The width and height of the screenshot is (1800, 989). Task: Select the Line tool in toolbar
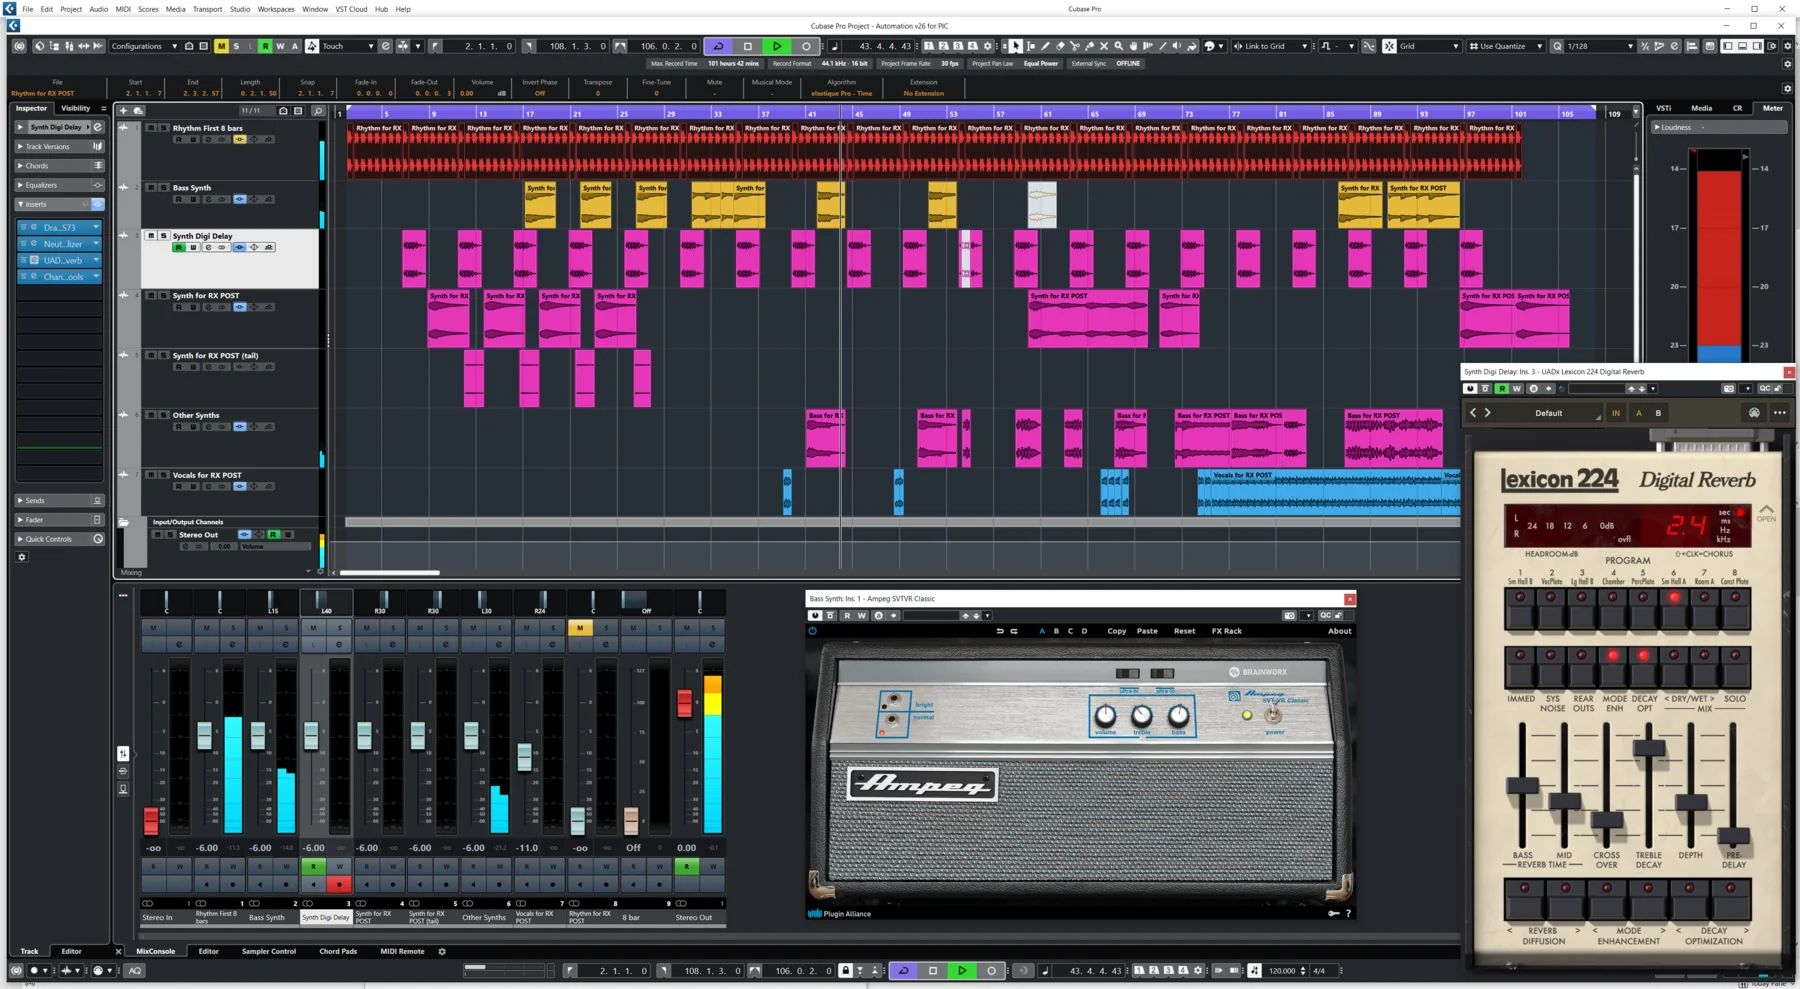point(1163,46)
